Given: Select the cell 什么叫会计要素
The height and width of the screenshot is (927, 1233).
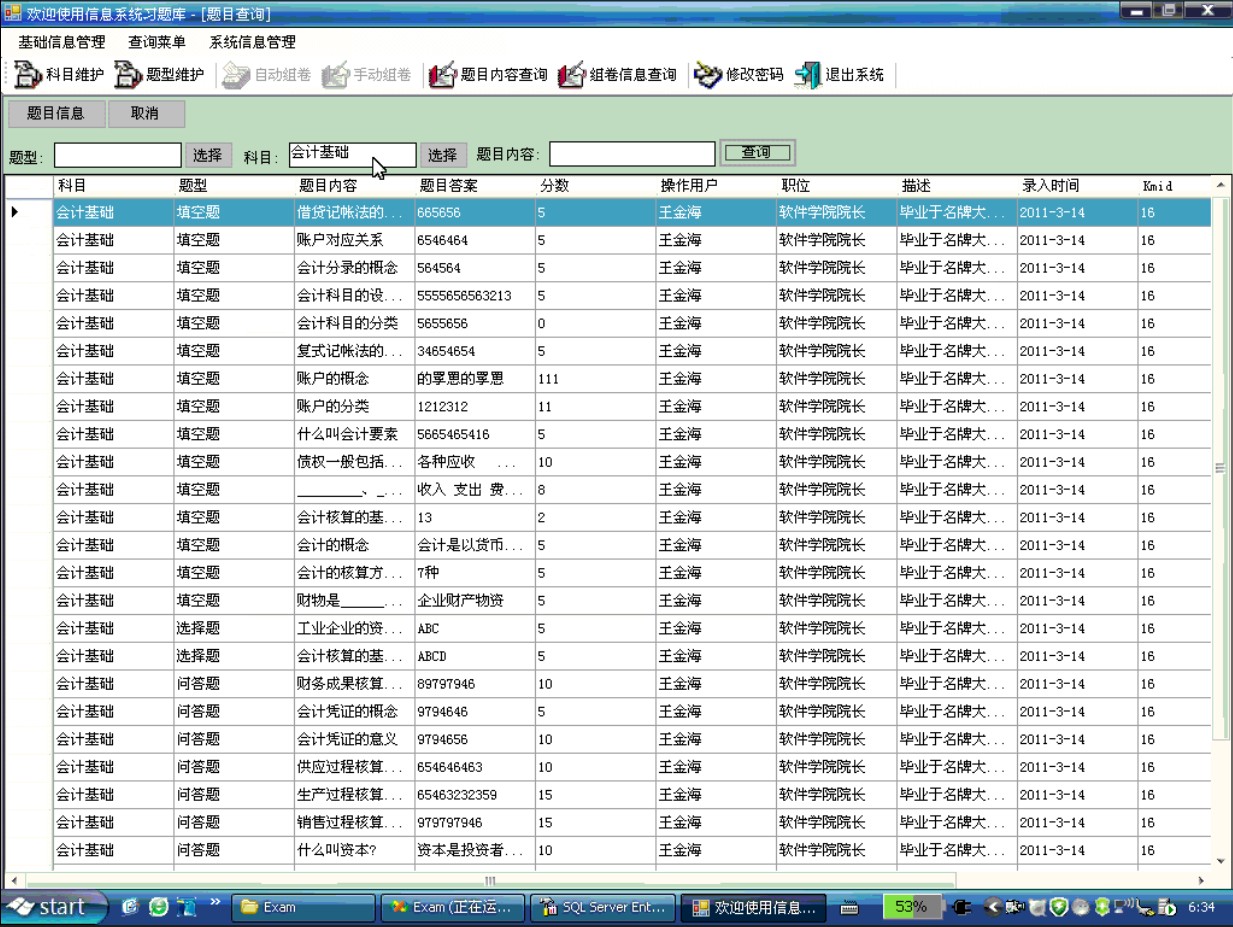Looking at the screenshot, I should click(354, 434).
